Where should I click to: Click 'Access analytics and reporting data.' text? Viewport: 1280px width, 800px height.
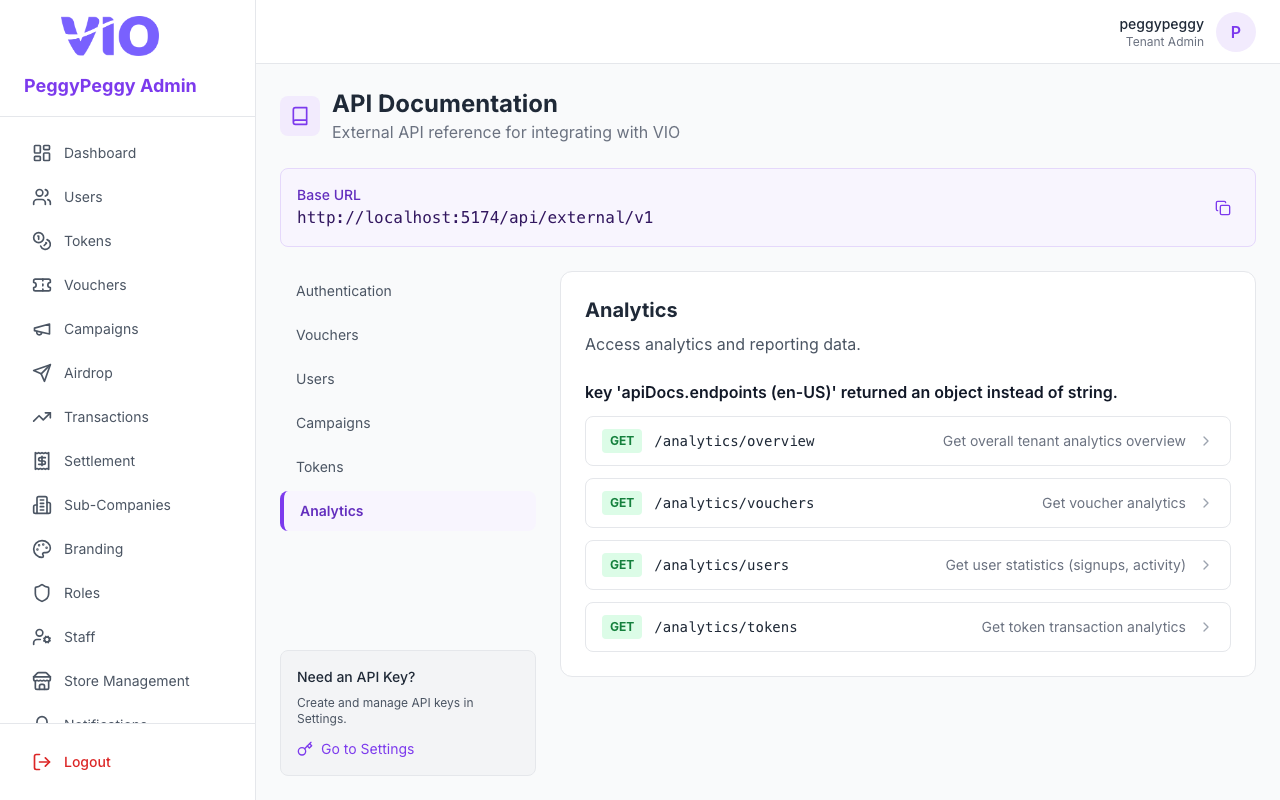pos(722,344)
